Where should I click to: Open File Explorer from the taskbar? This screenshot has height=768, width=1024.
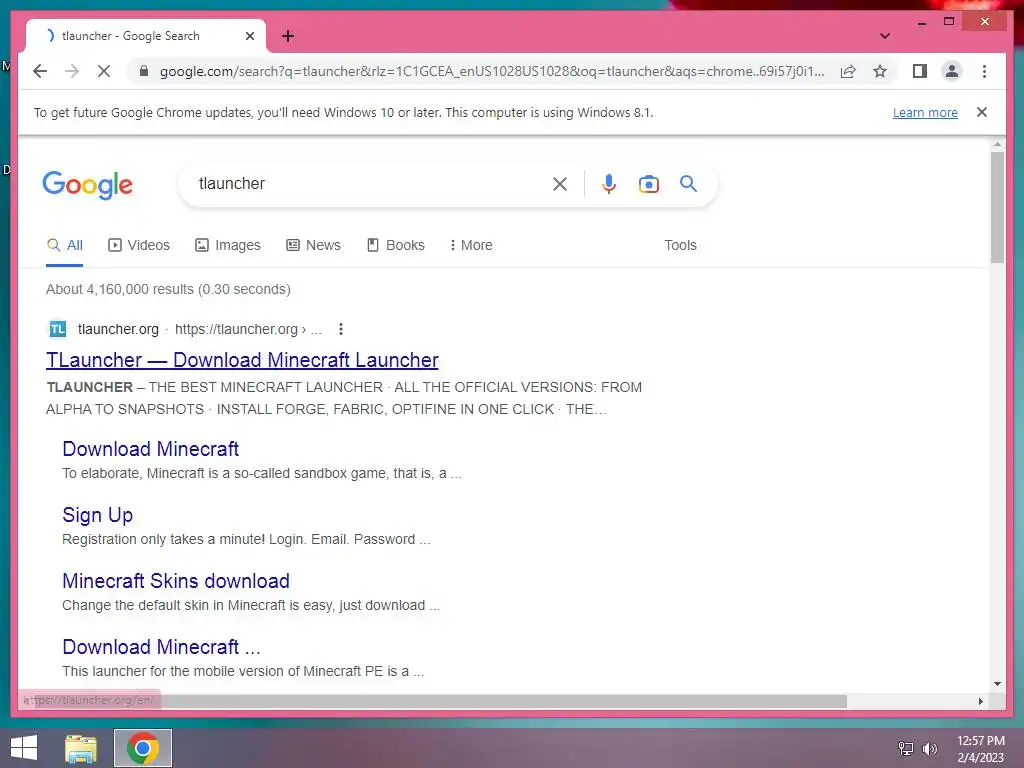click(81, 748)
